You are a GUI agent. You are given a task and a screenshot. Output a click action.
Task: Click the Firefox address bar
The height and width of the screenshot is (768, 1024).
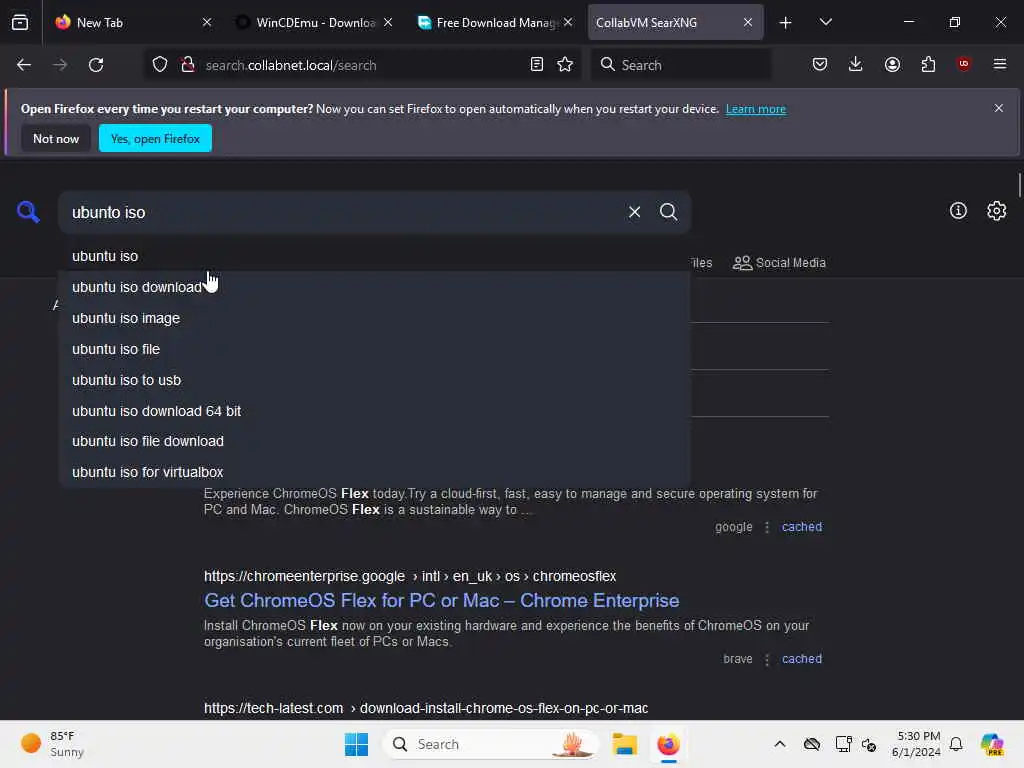coord(362,65)
